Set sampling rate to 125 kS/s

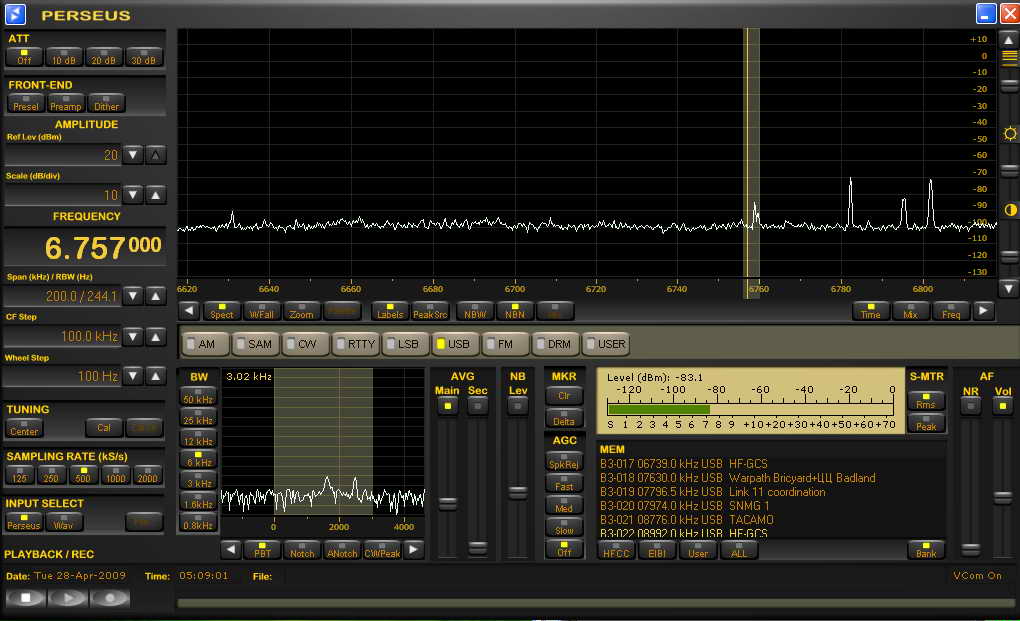pyautogui.click(x=20, y=475)
